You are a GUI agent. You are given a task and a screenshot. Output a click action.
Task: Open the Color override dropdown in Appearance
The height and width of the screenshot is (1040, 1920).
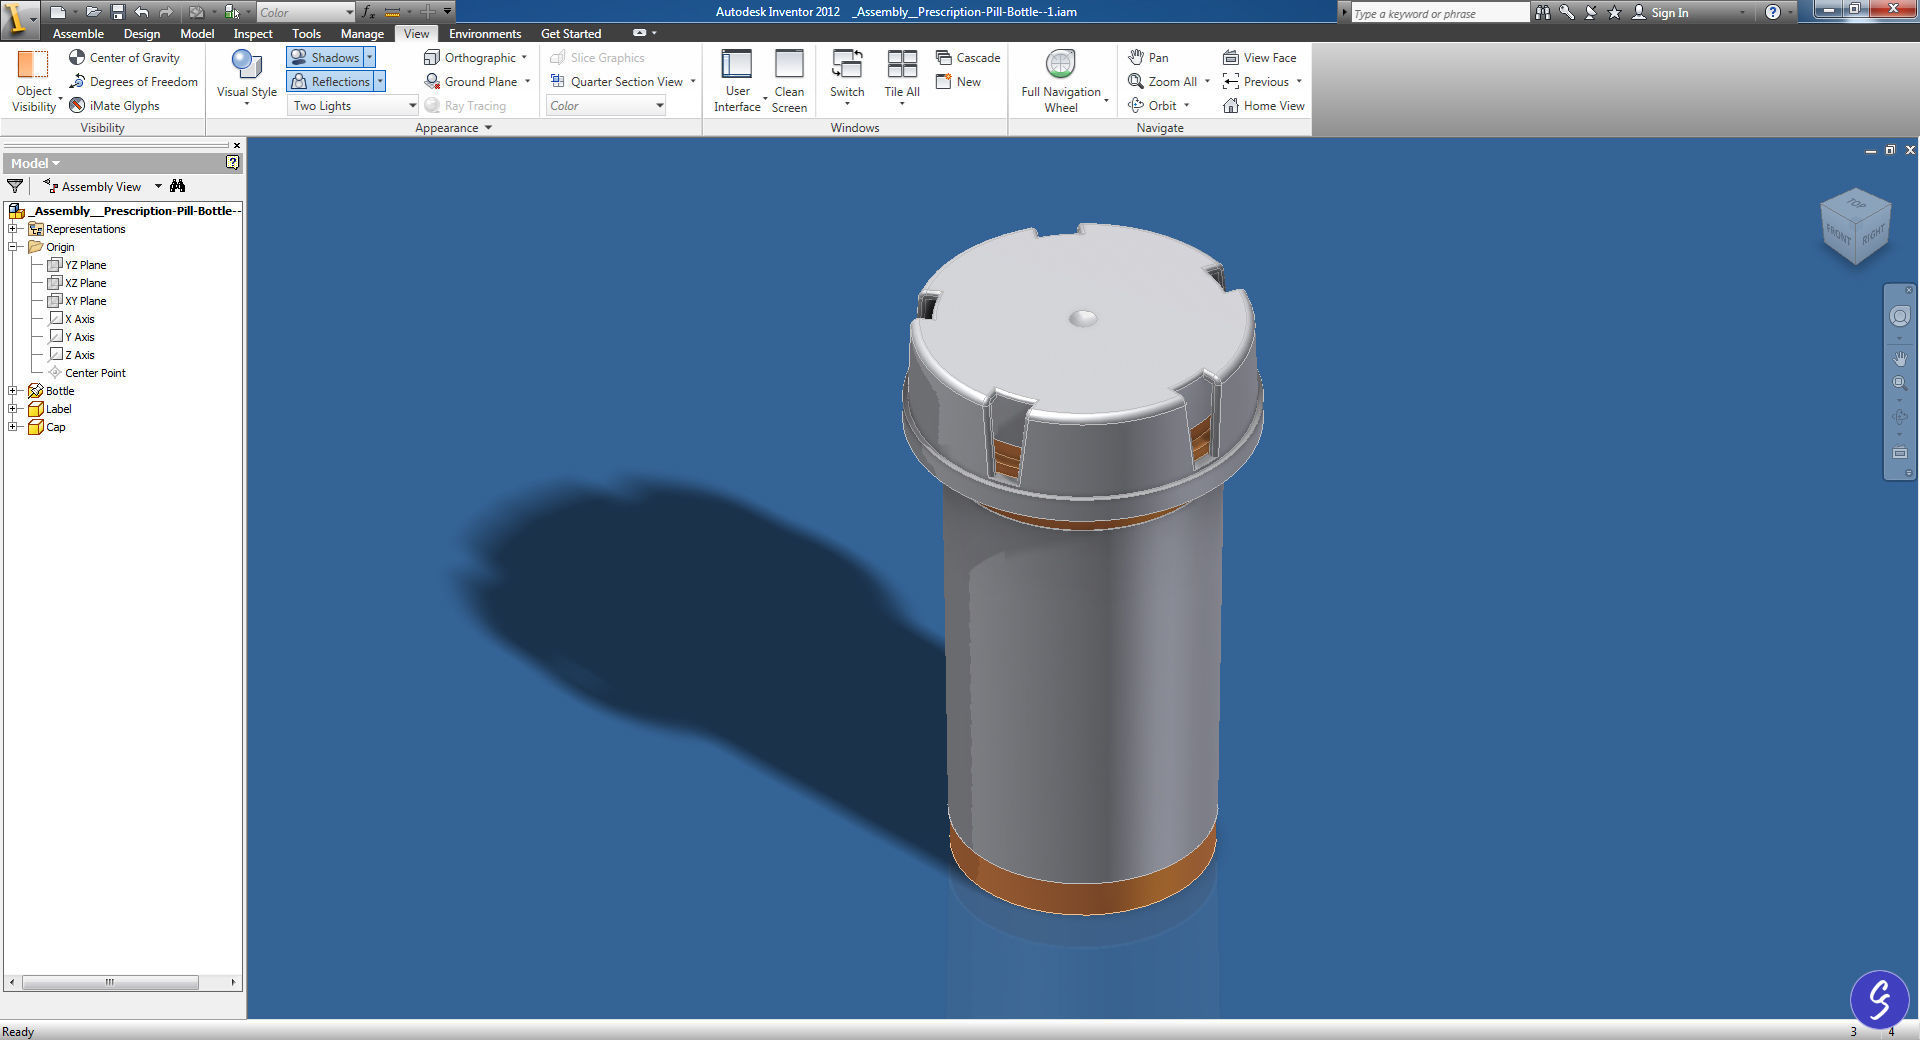point(606,106)
